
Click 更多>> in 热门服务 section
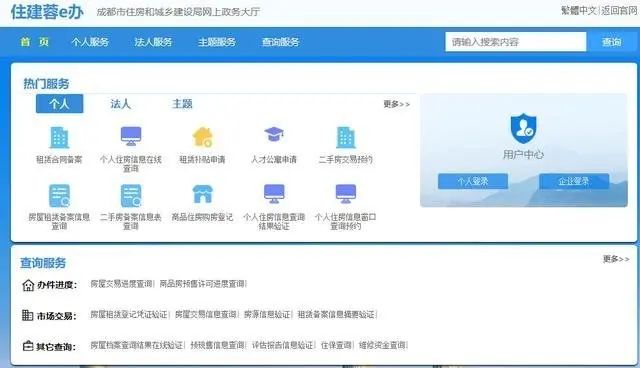coord(396,104)
